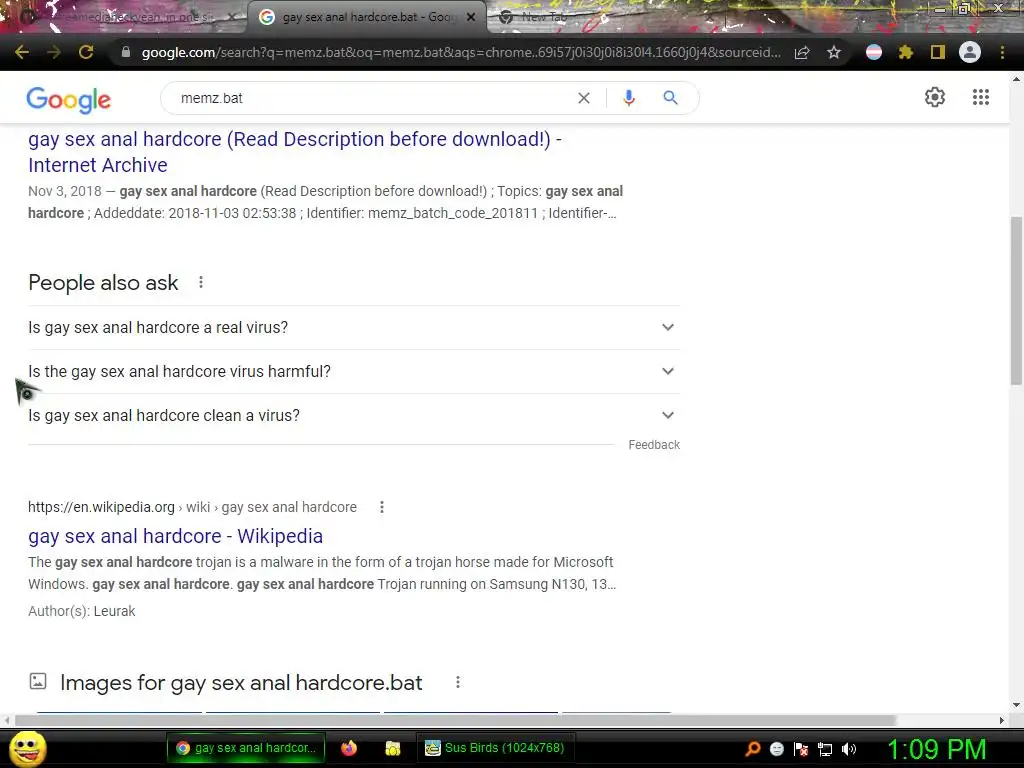Click the smiley face Start button

[x=28, y=748]
